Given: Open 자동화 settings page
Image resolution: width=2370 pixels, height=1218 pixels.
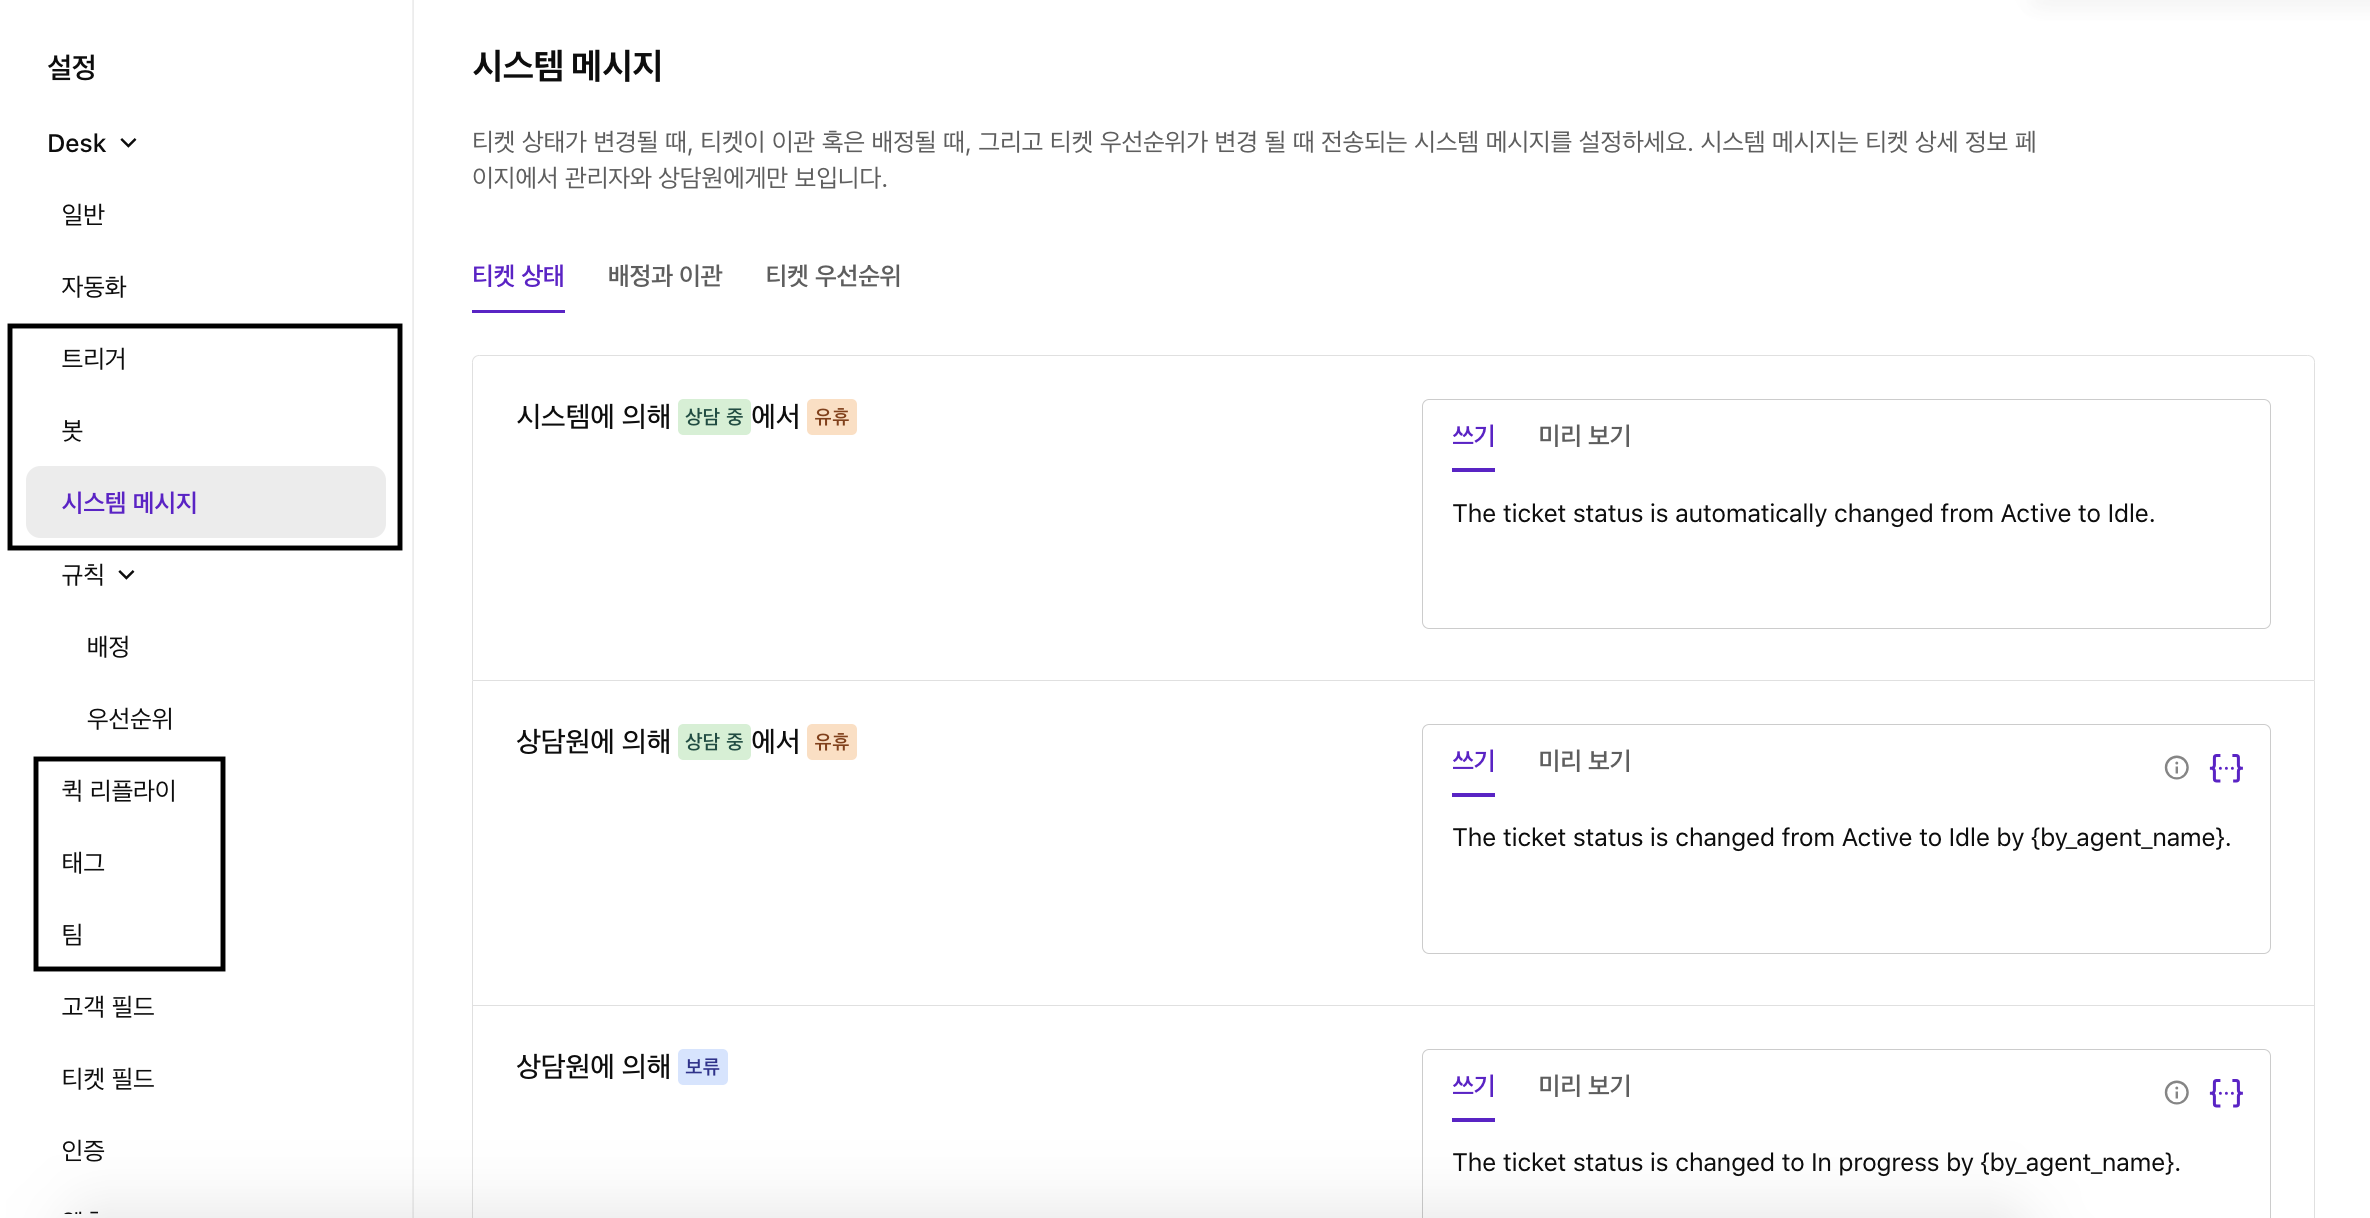Looking at the screenshot, I should (x=94, y=287).
